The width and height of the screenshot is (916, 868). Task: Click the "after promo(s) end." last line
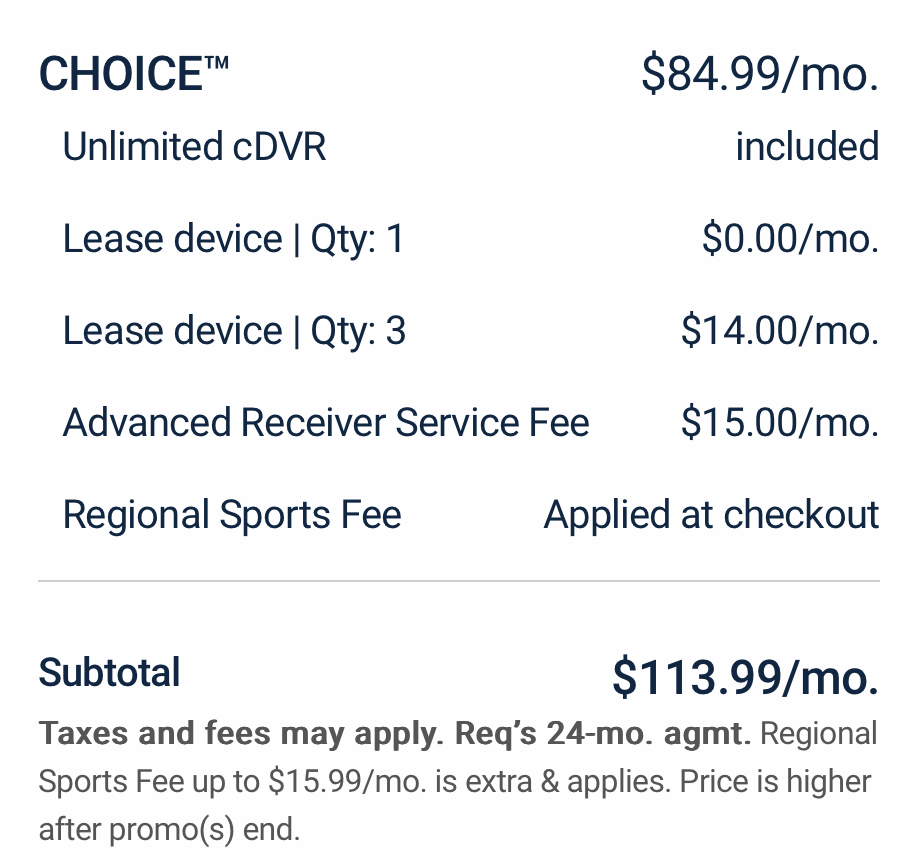coord(169,828)
